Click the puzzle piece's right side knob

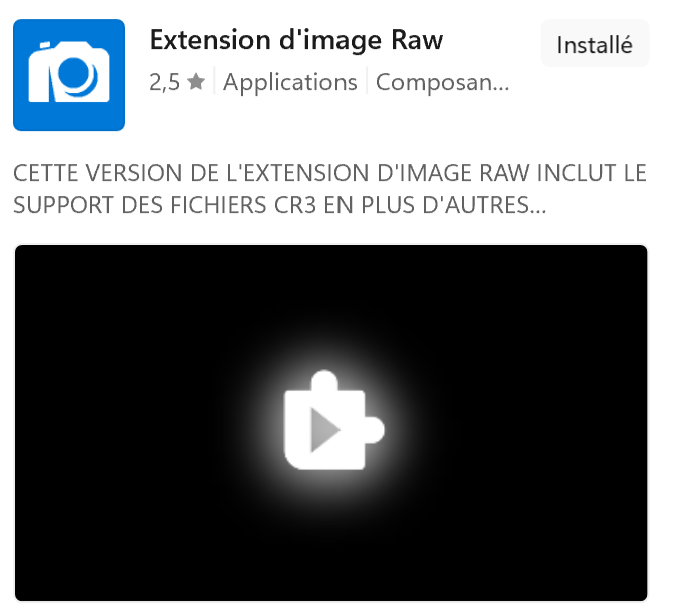tap(375, 430)
